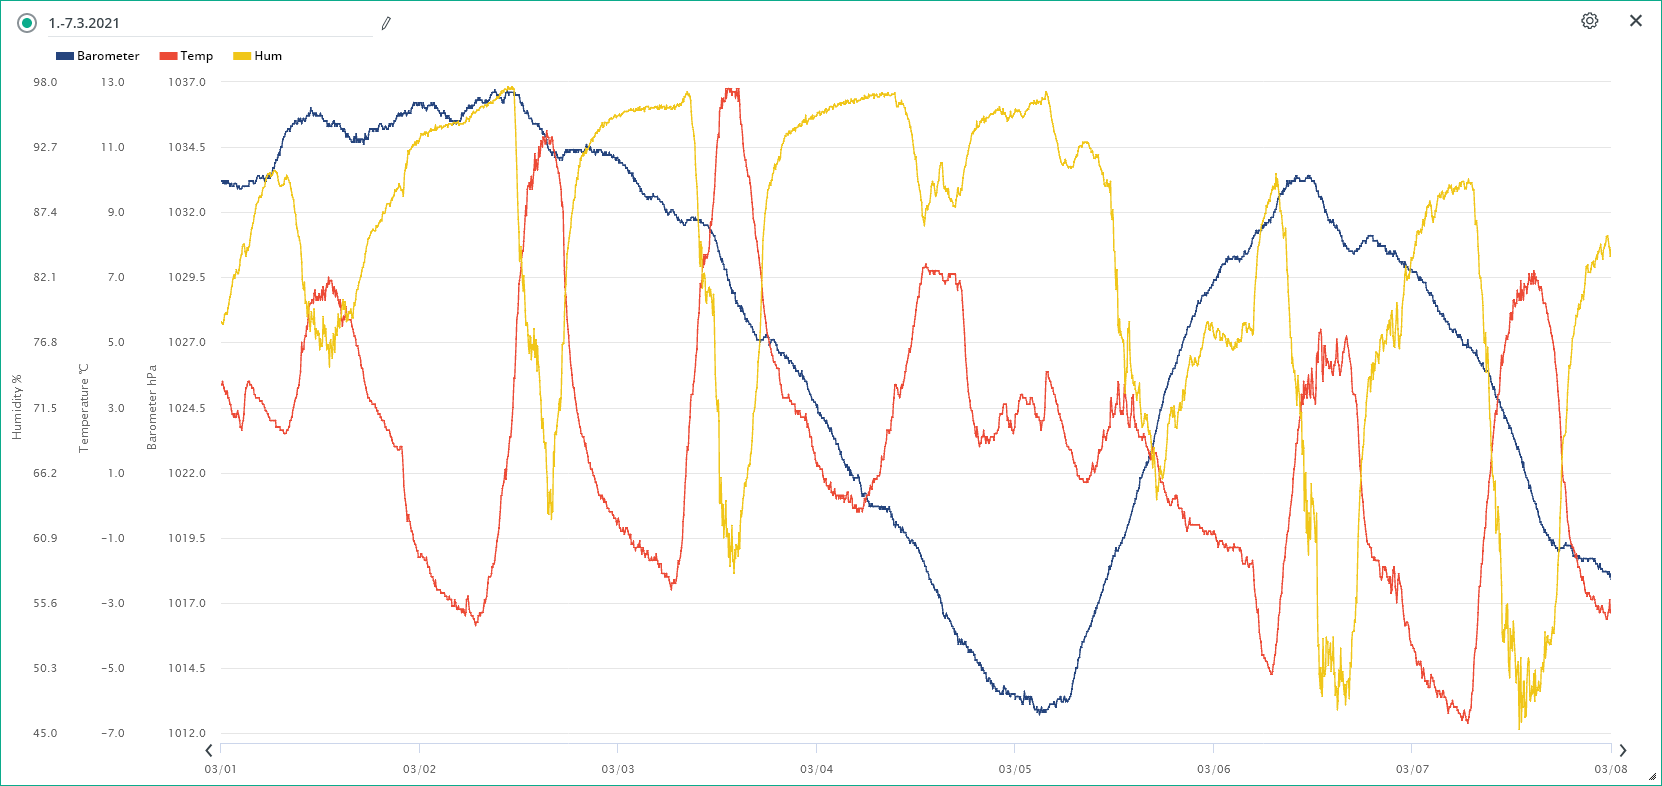
Task: Click the green circle icon beside the title
Action: (27, 23)
